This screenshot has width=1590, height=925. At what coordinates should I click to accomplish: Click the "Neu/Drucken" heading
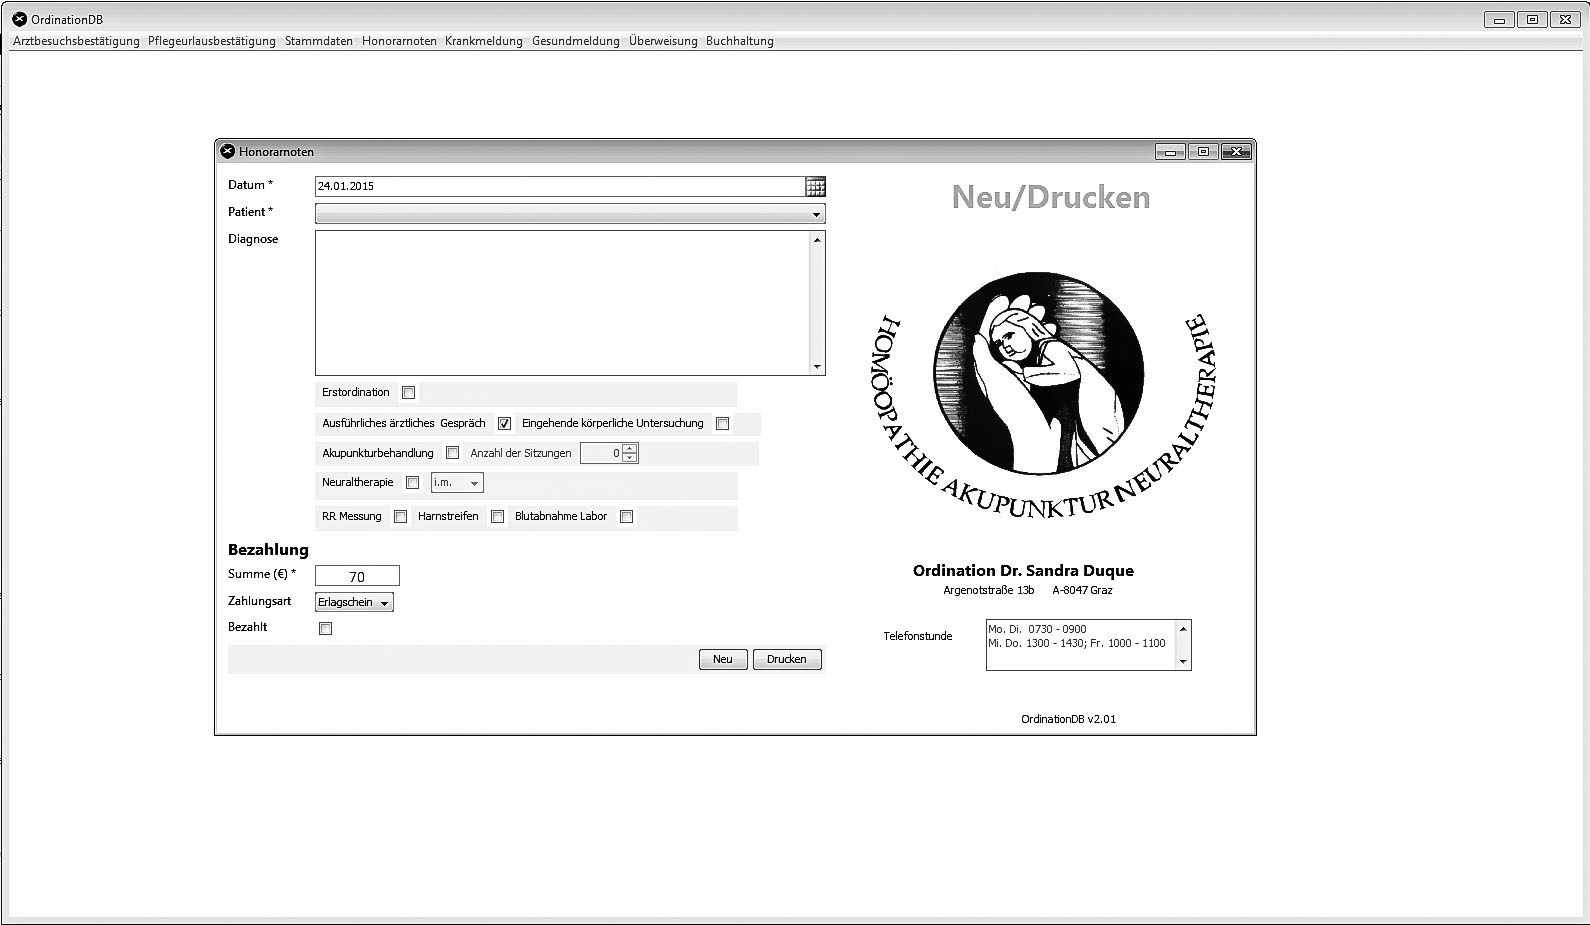tap(1051, 197)
